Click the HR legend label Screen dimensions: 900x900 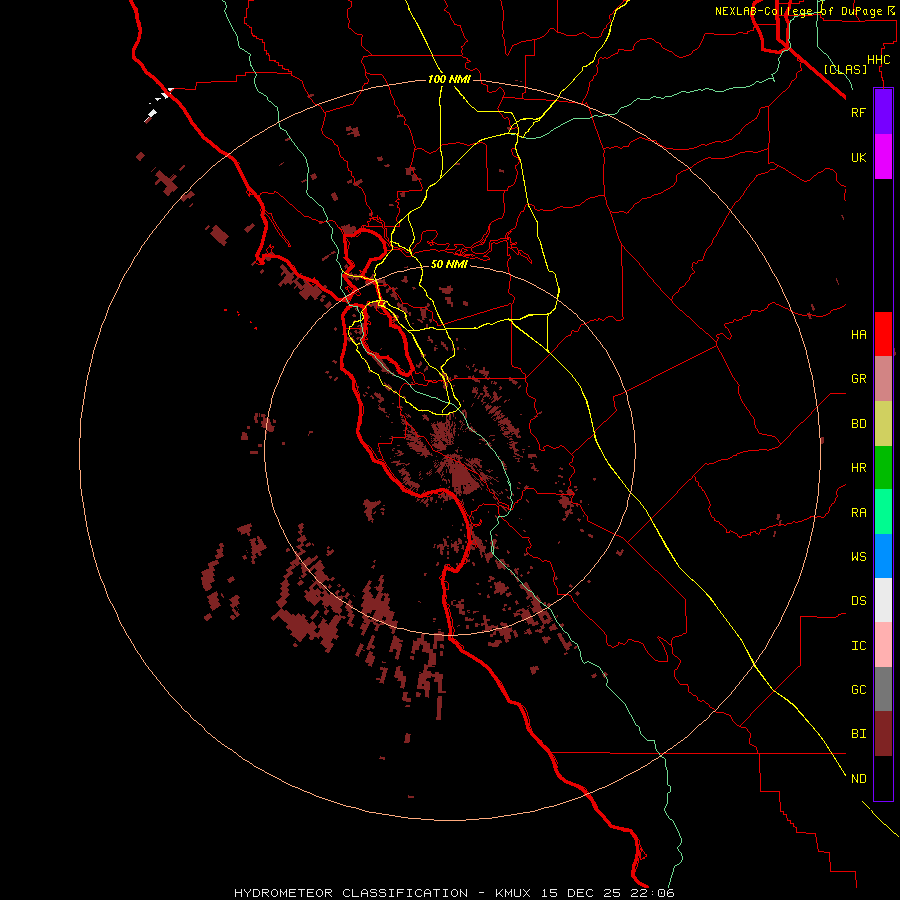pos(858,468)
